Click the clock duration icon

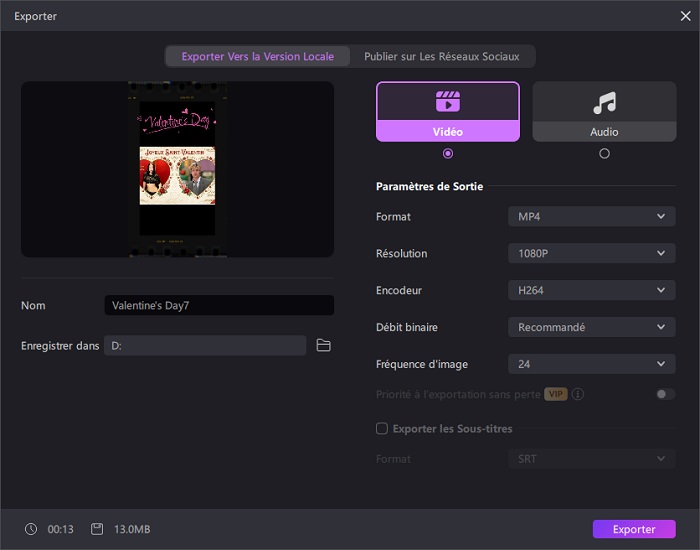point(31,529)
